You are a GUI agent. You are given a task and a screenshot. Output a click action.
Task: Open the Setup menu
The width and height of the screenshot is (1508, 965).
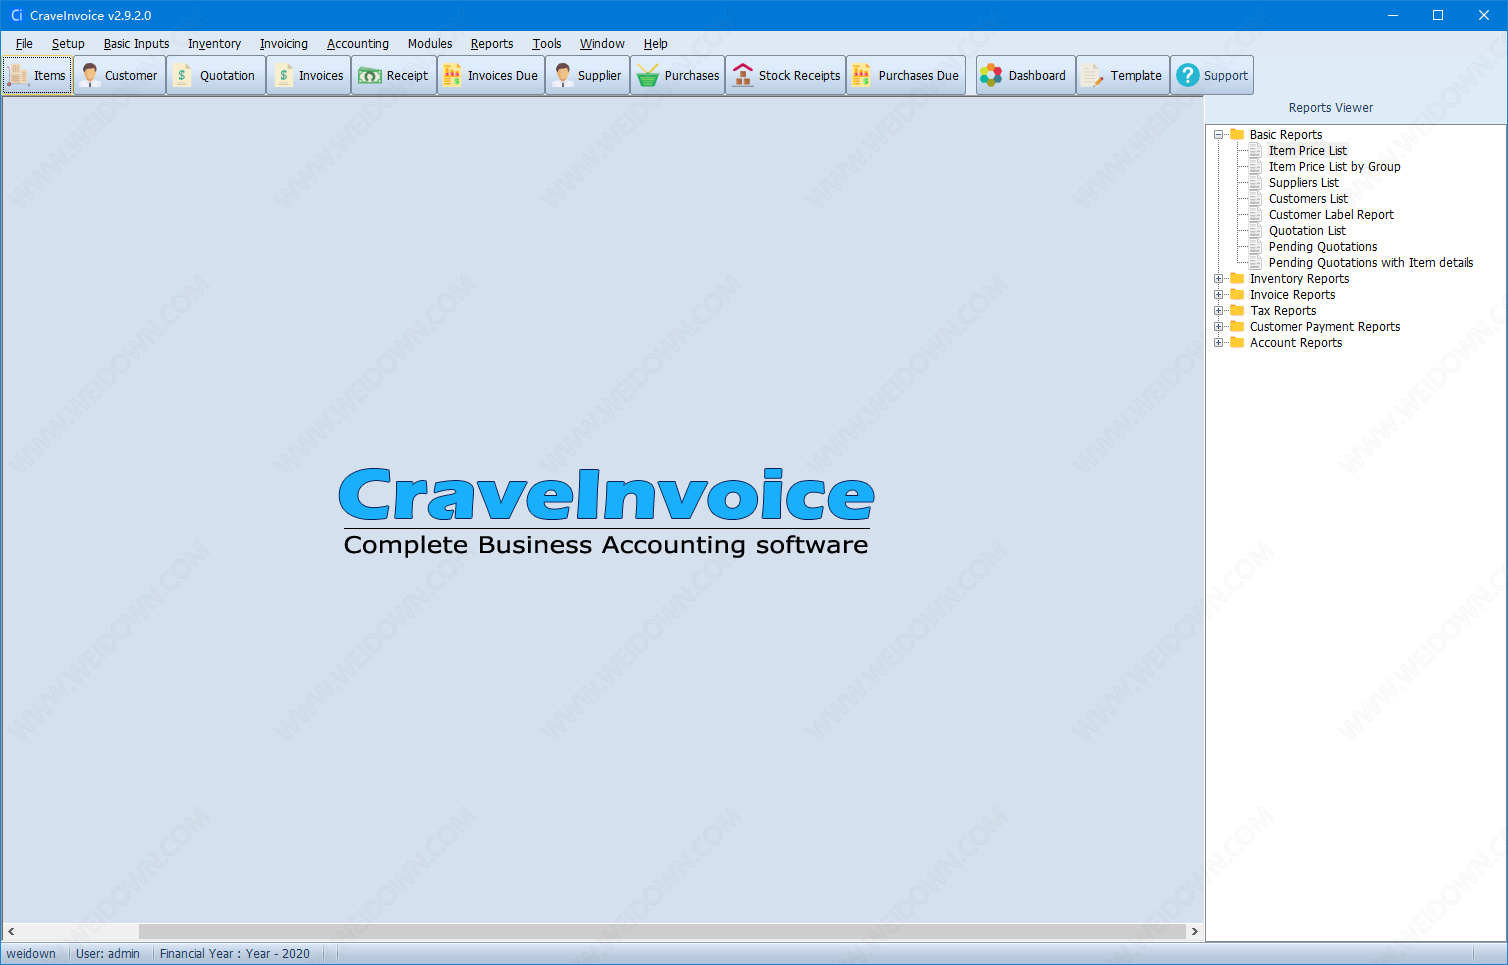tap(68, 44)
